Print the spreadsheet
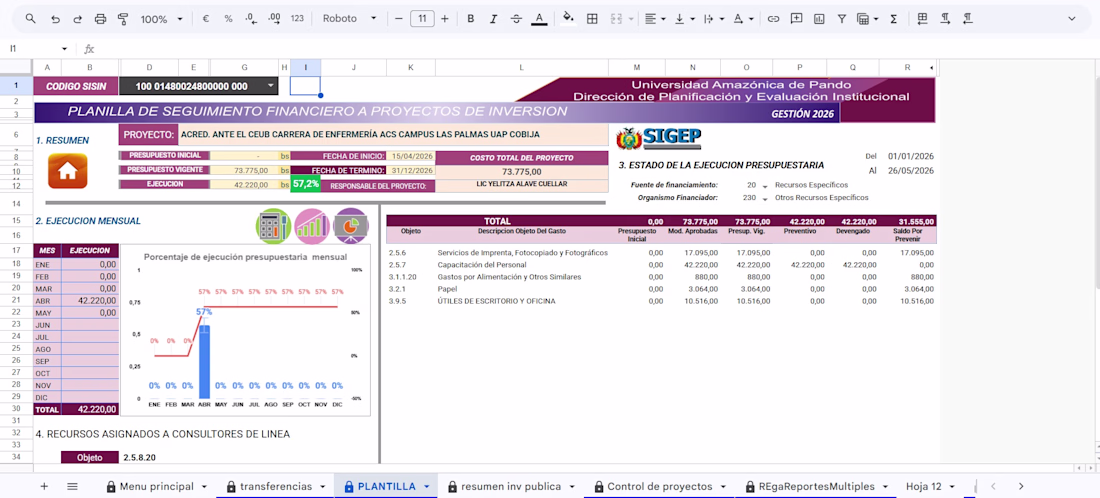Image resolution: width=1100 pixels, height=498 pixels. pos(100,19)
